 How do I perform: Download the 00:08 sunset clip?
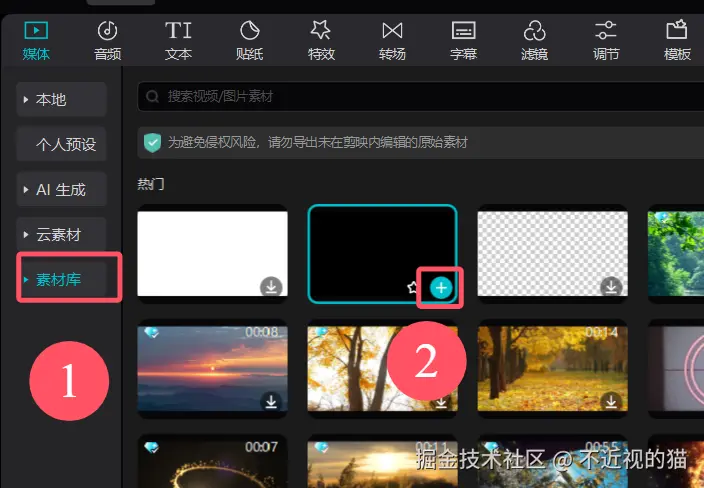271,401
